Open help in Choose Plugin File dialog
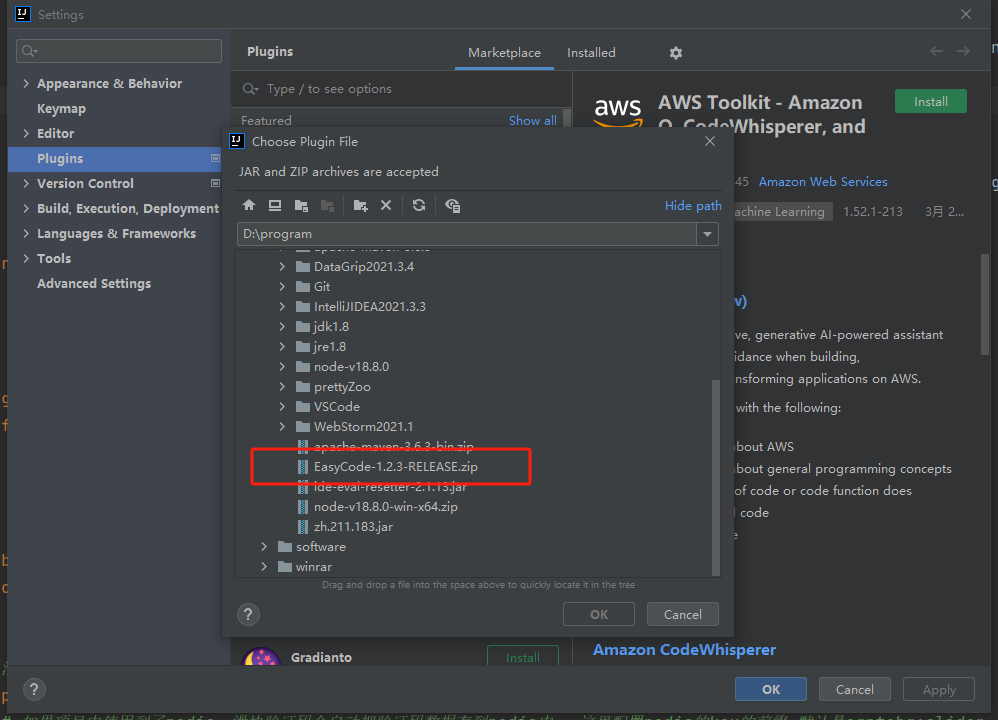 coord(248,614)
